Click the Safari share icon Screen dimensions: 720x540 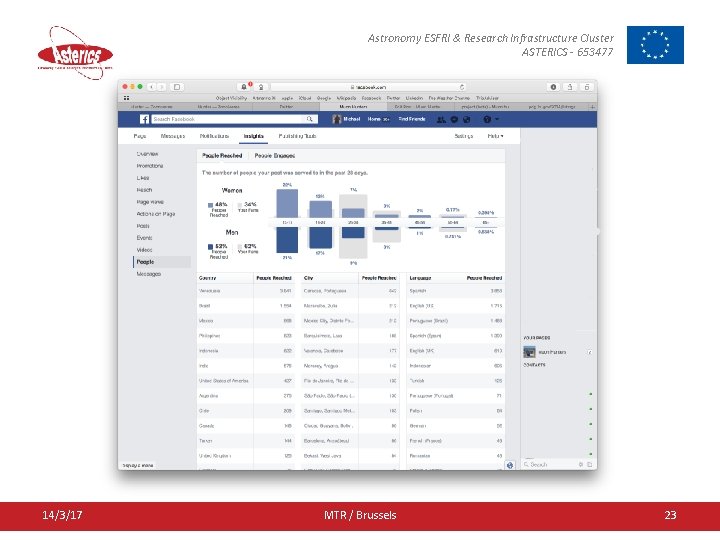[x=570, y=87]
